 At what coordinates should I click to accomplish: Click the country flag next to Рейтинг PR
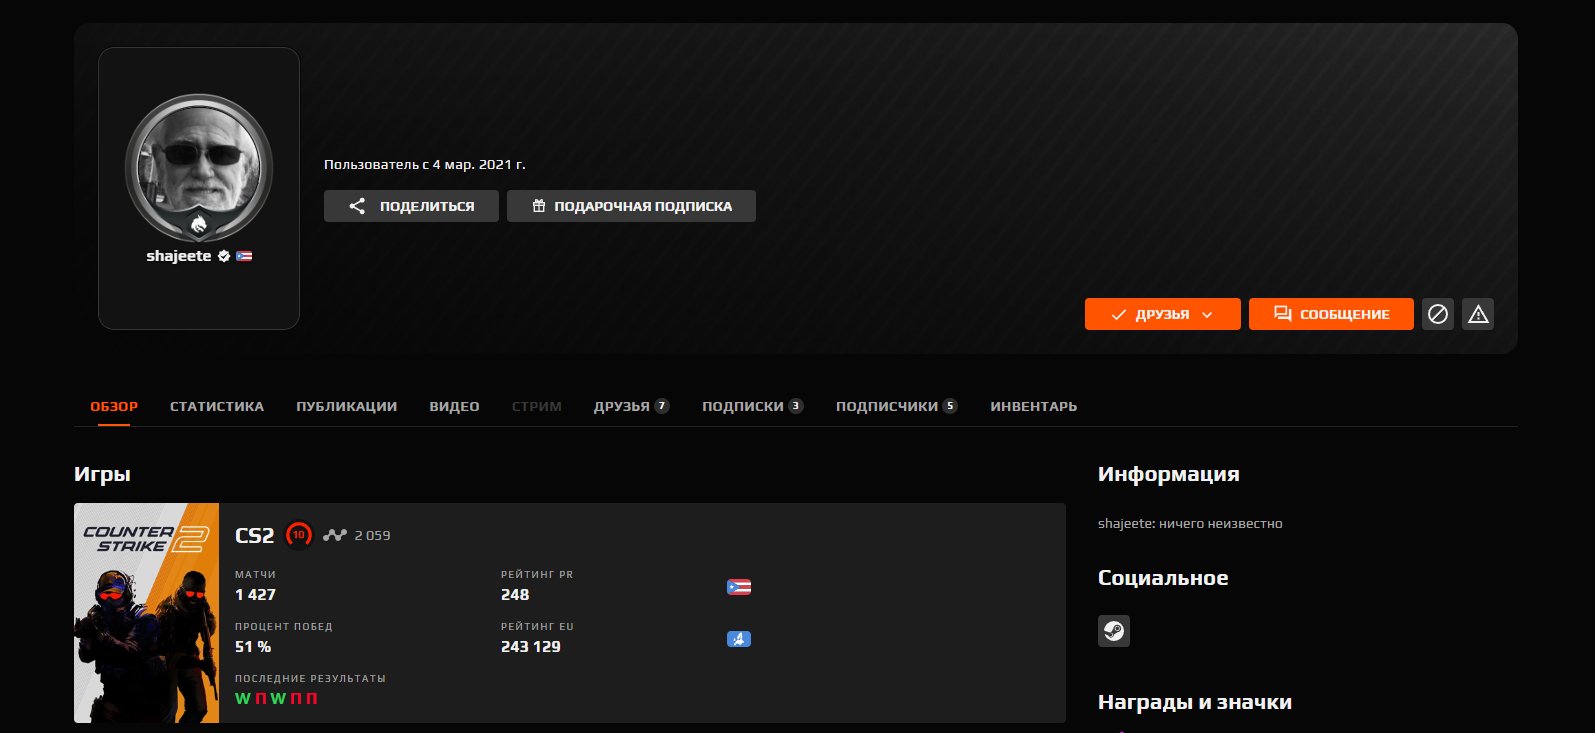[739, 587]
